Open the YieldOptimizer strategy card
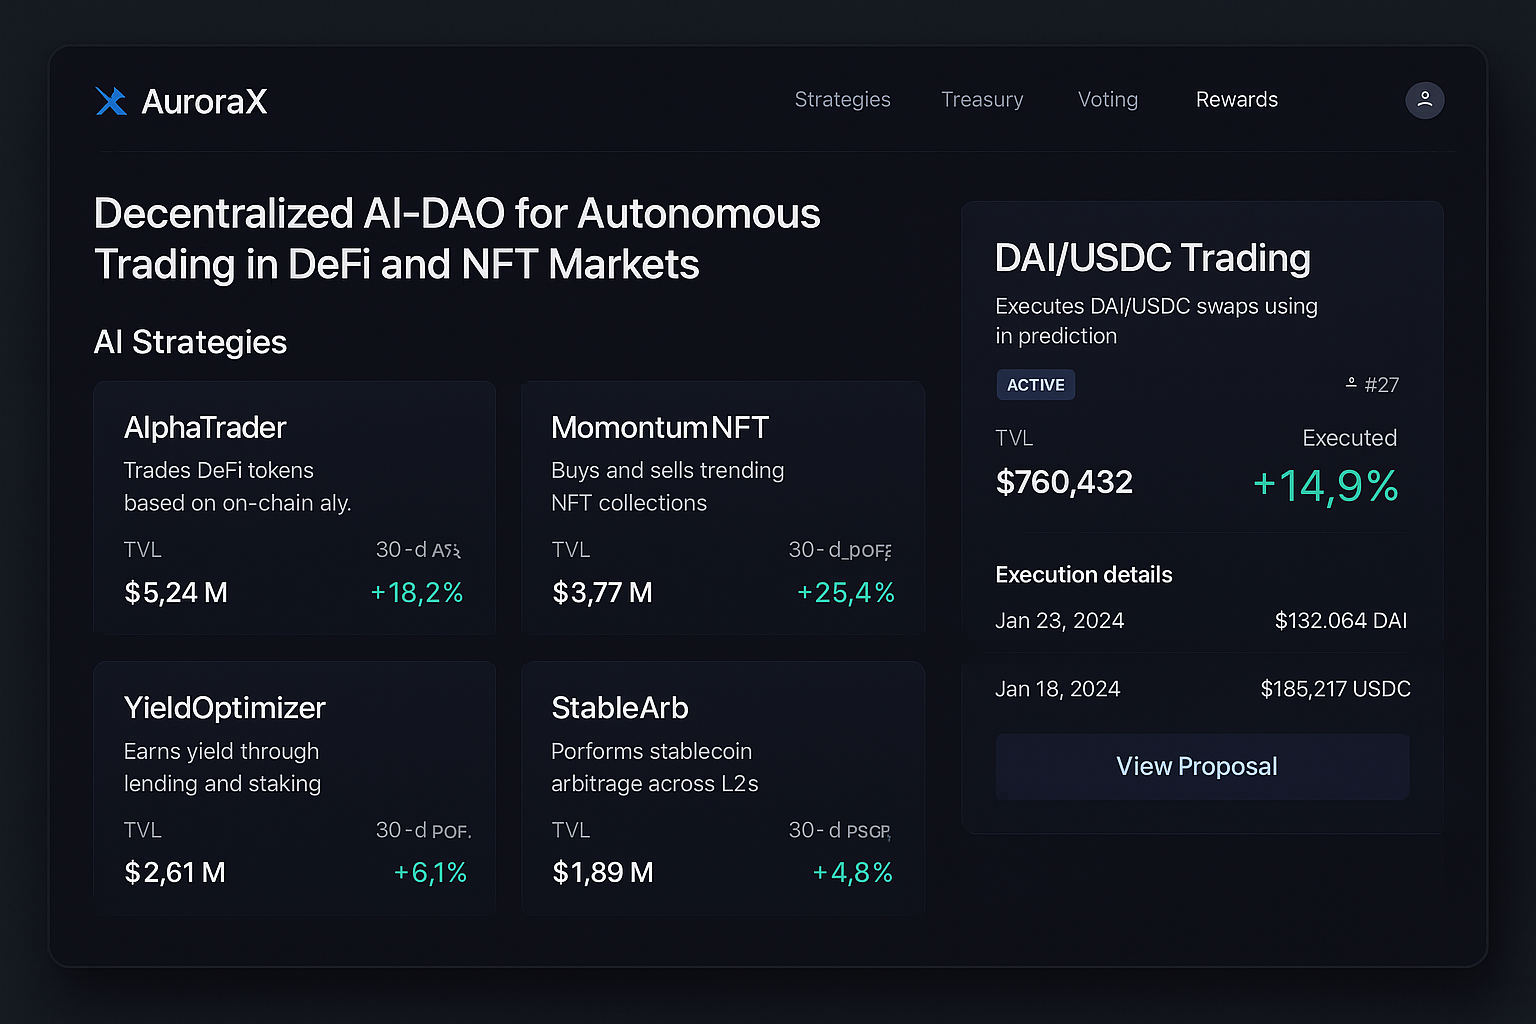 [x=294, y=788]
